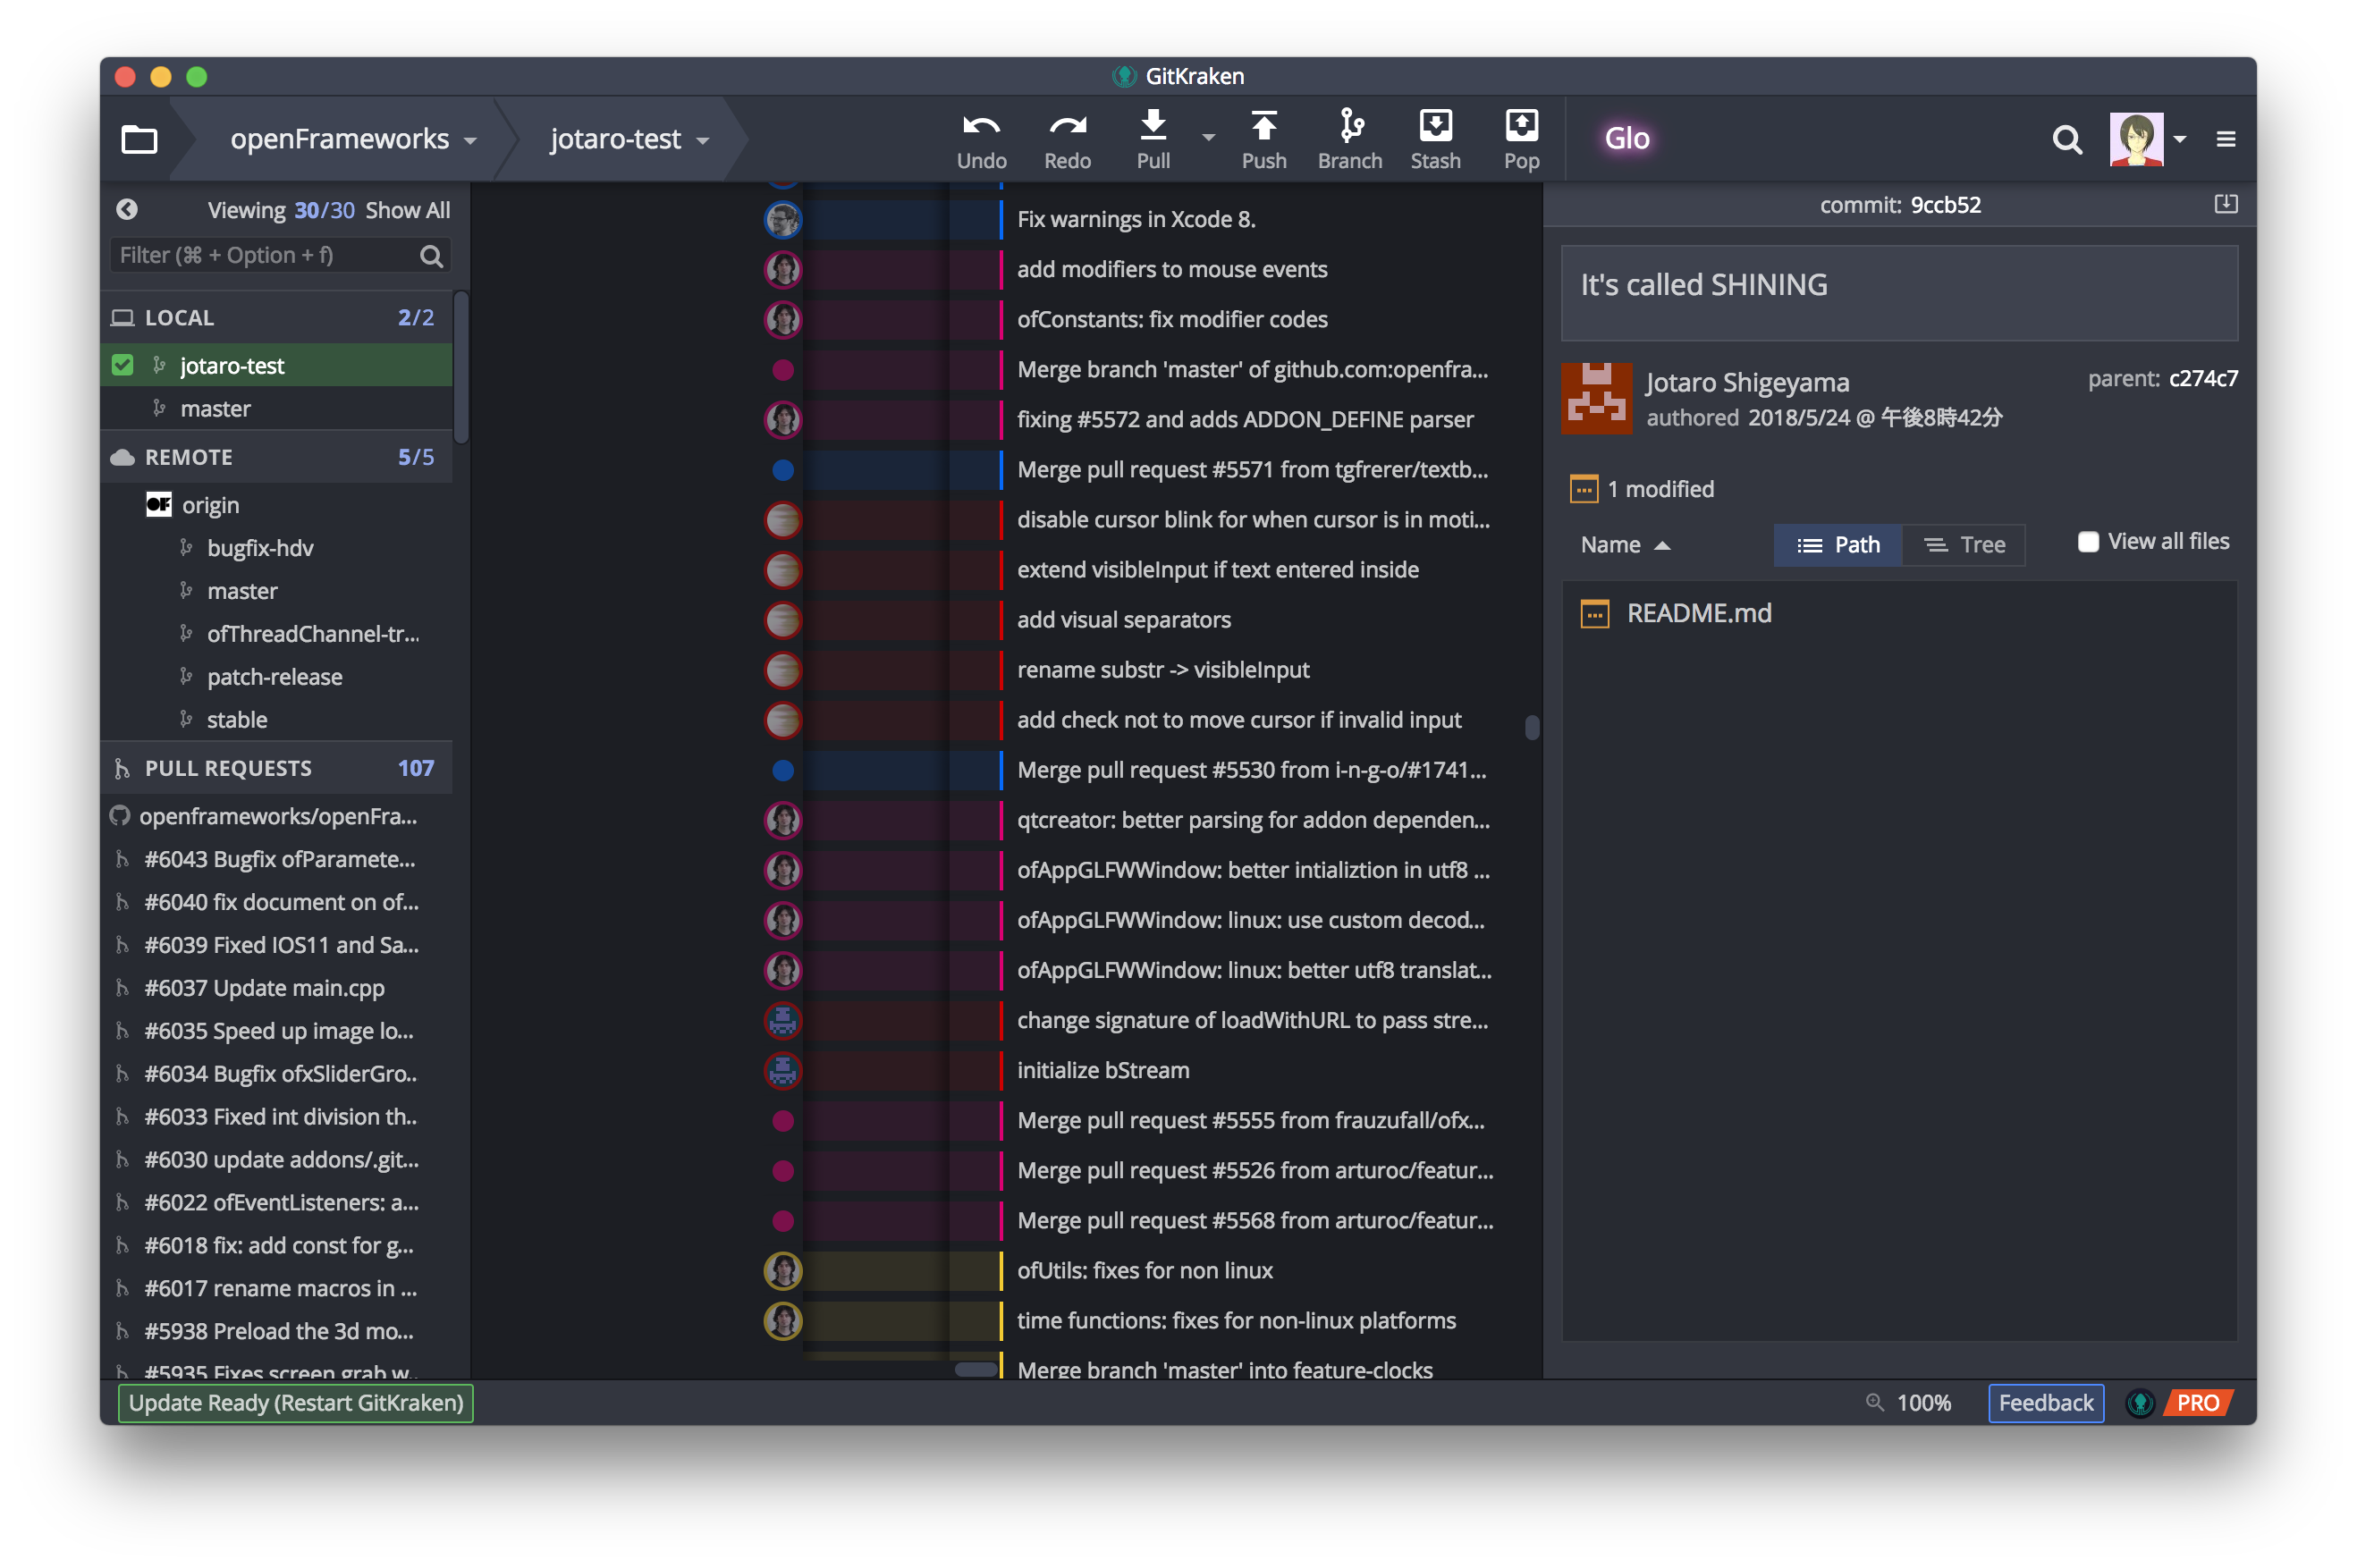Screen dimensions: 2357x1568
Task: Select the Path view tab
Action: 1838,544
